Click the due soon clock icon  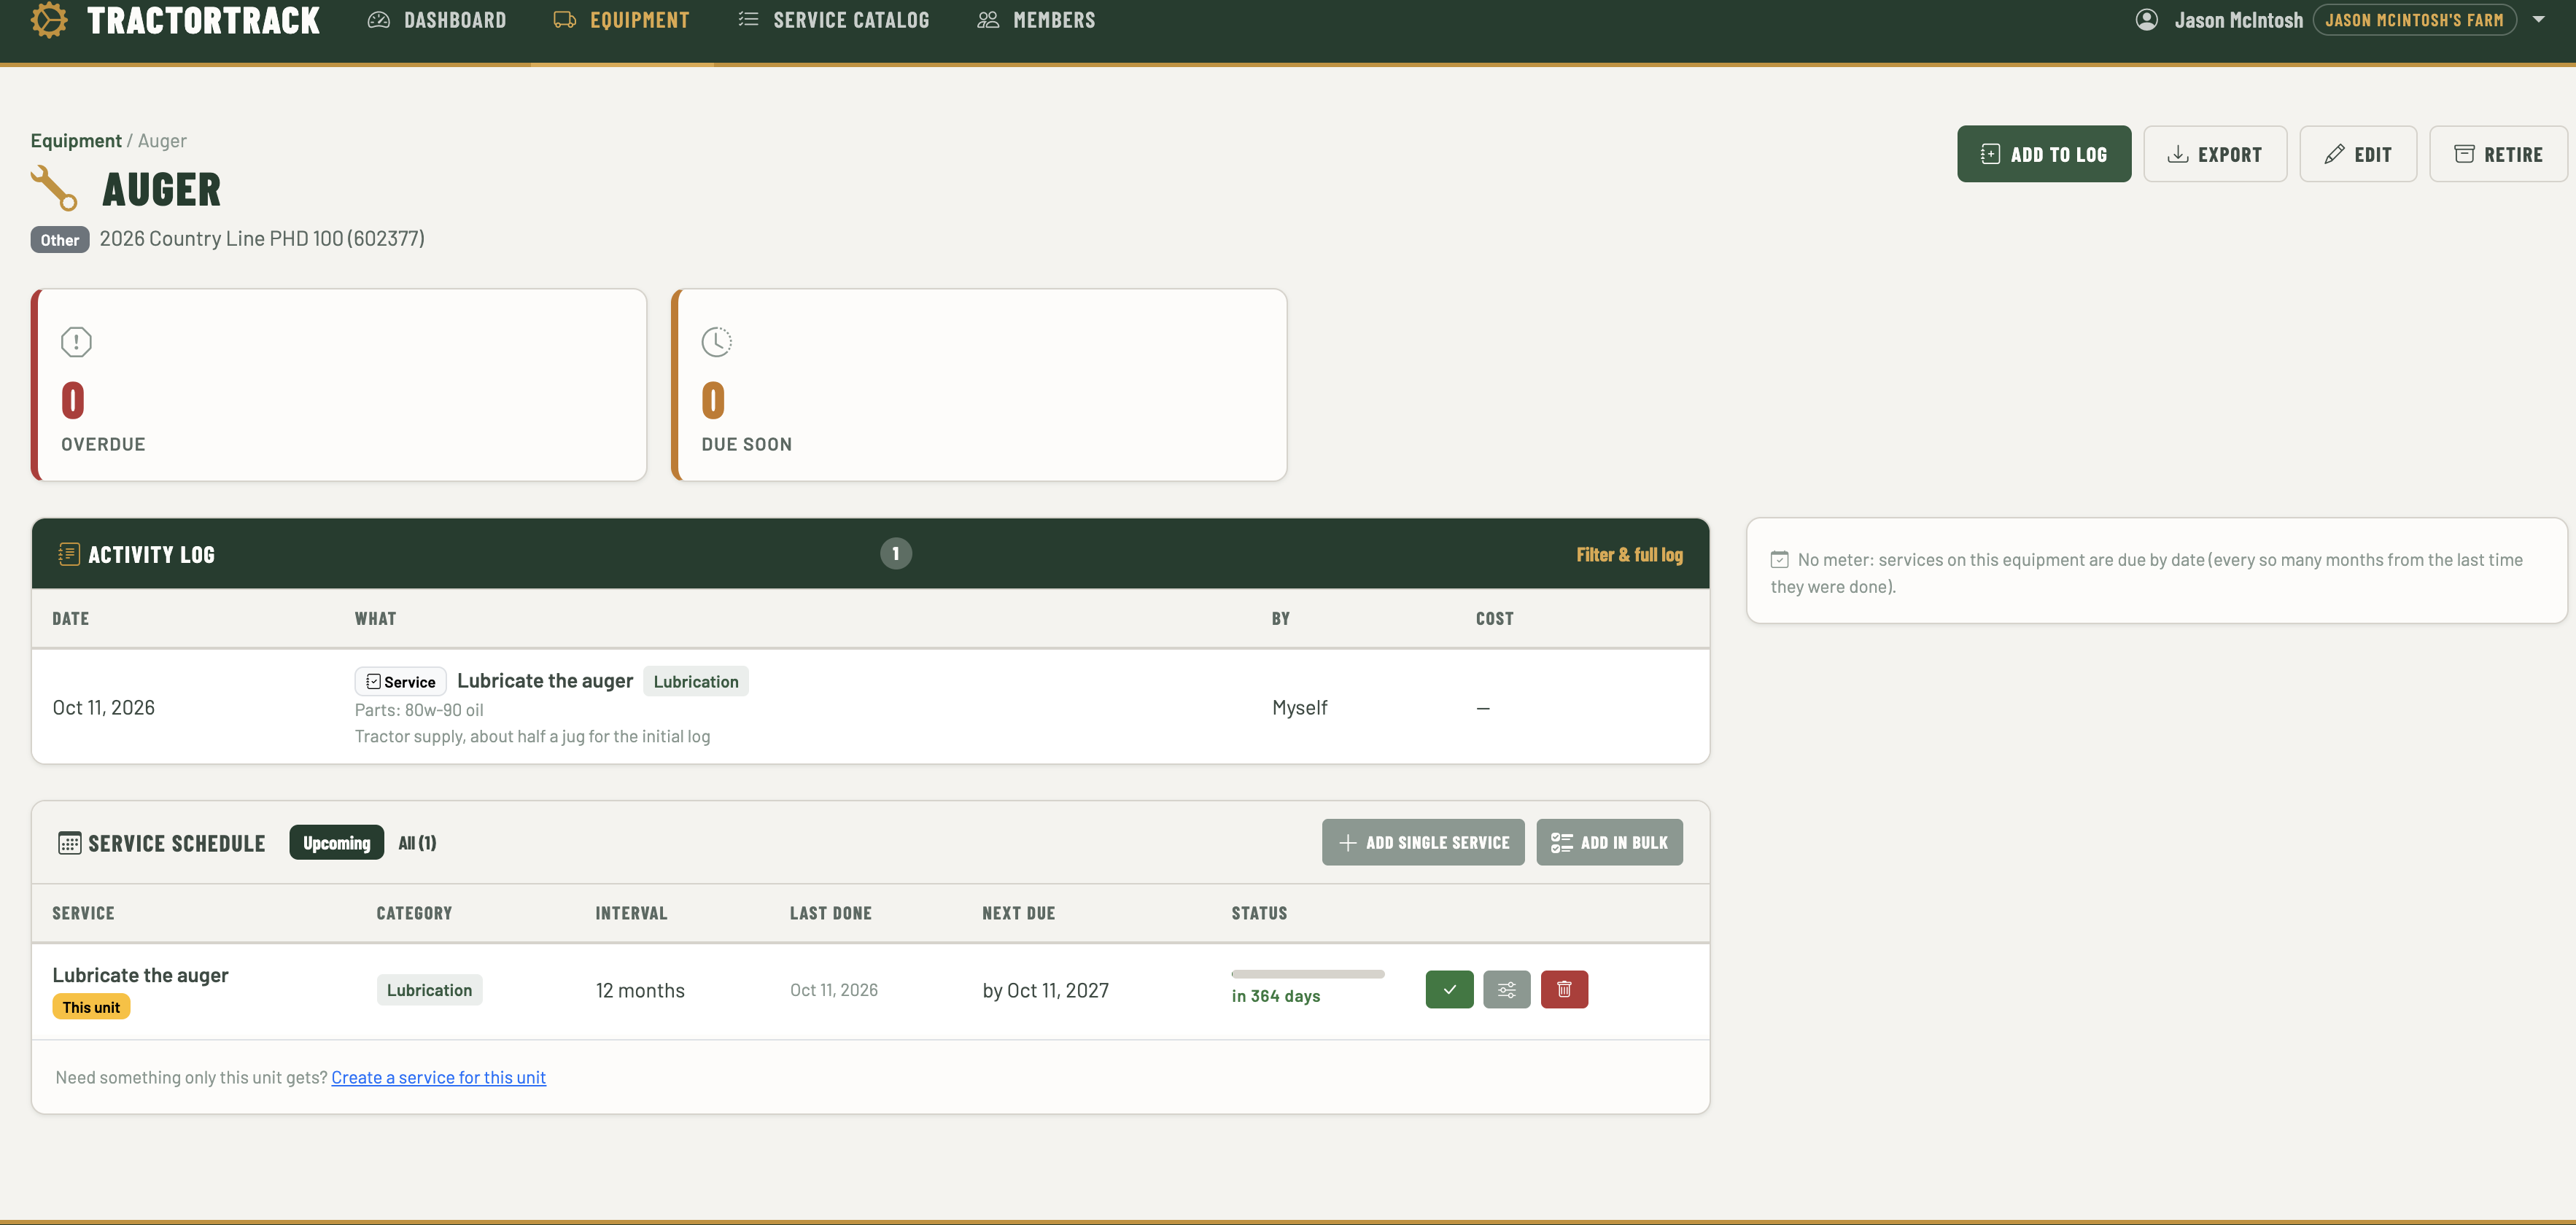pos(716,342)
